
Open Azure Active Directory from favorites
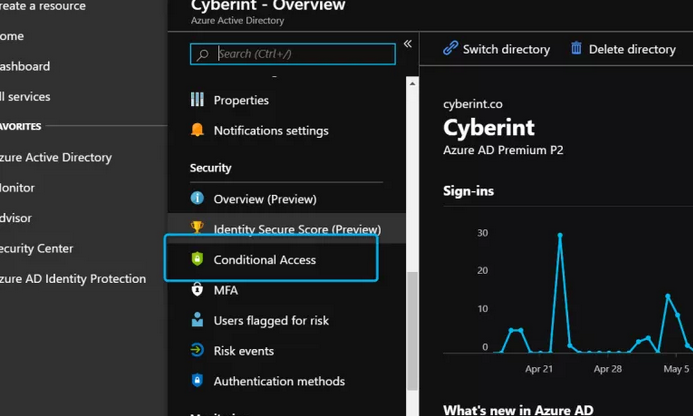55,157
